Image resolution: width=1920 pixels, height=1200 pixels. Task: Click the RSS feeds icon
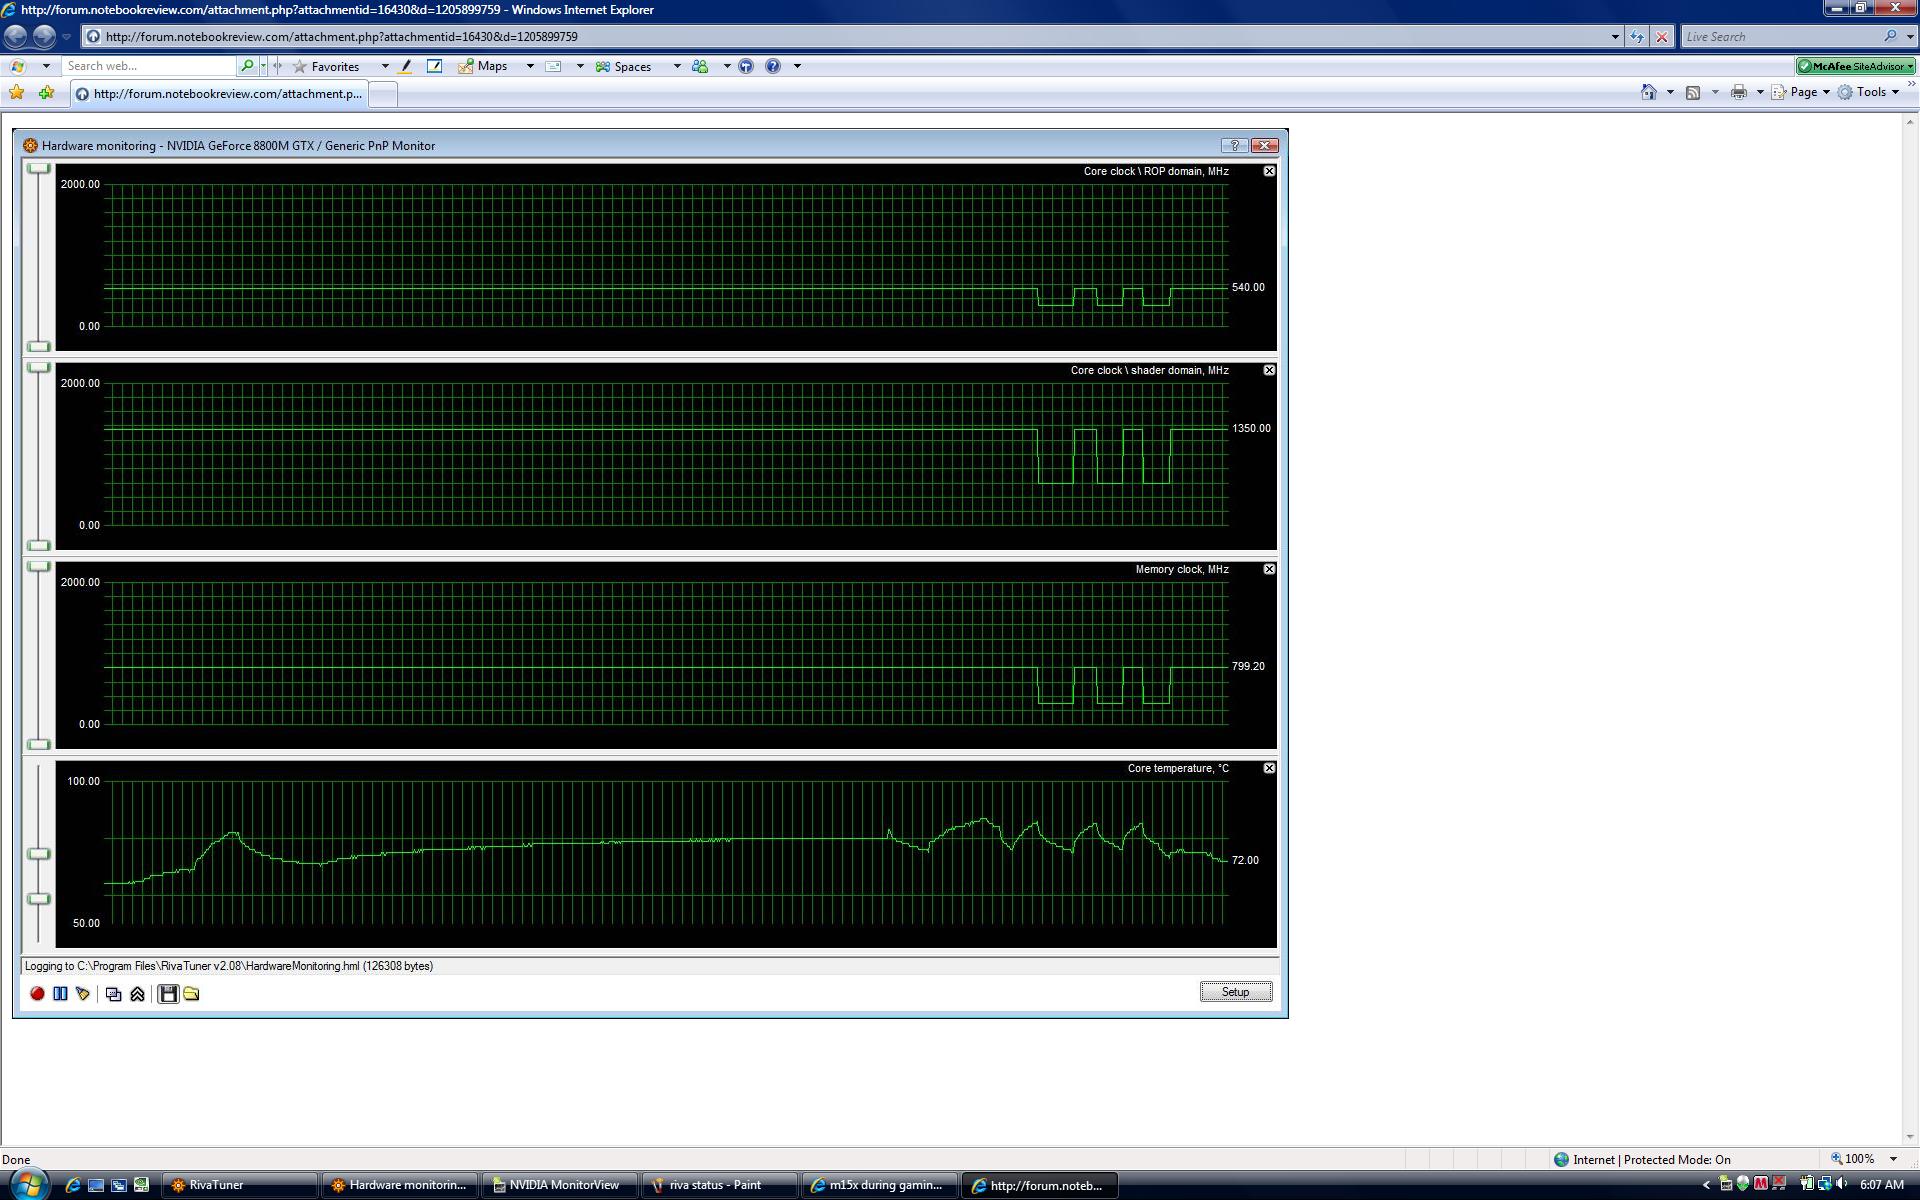[x=1693, y=92]
